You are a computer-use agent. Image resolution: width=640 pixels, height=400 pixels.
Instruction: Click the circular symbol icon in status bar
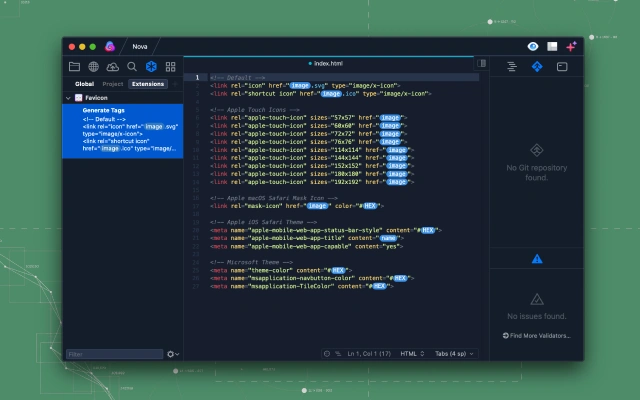[327, 354]
